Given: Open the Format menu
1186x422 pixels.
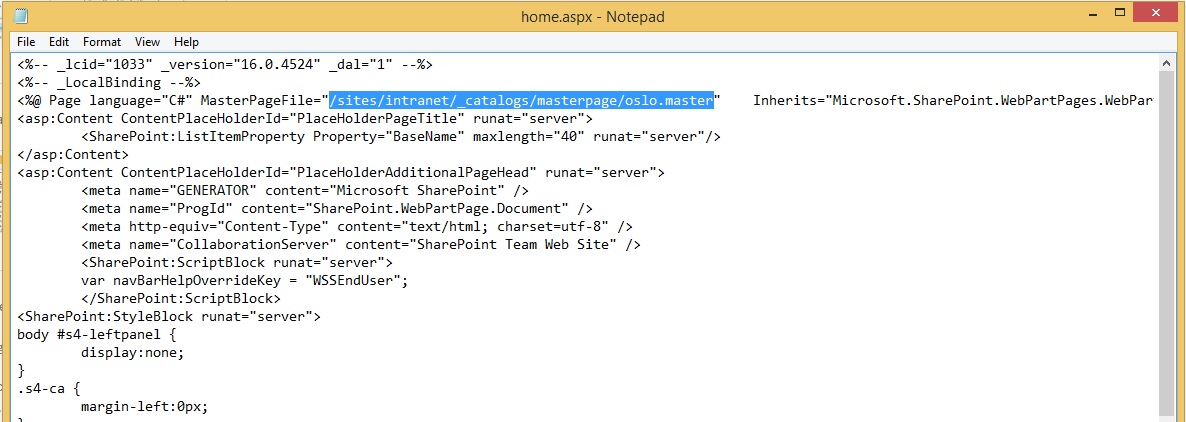Looking at the screenshot, I should click(x=102, y=42).
